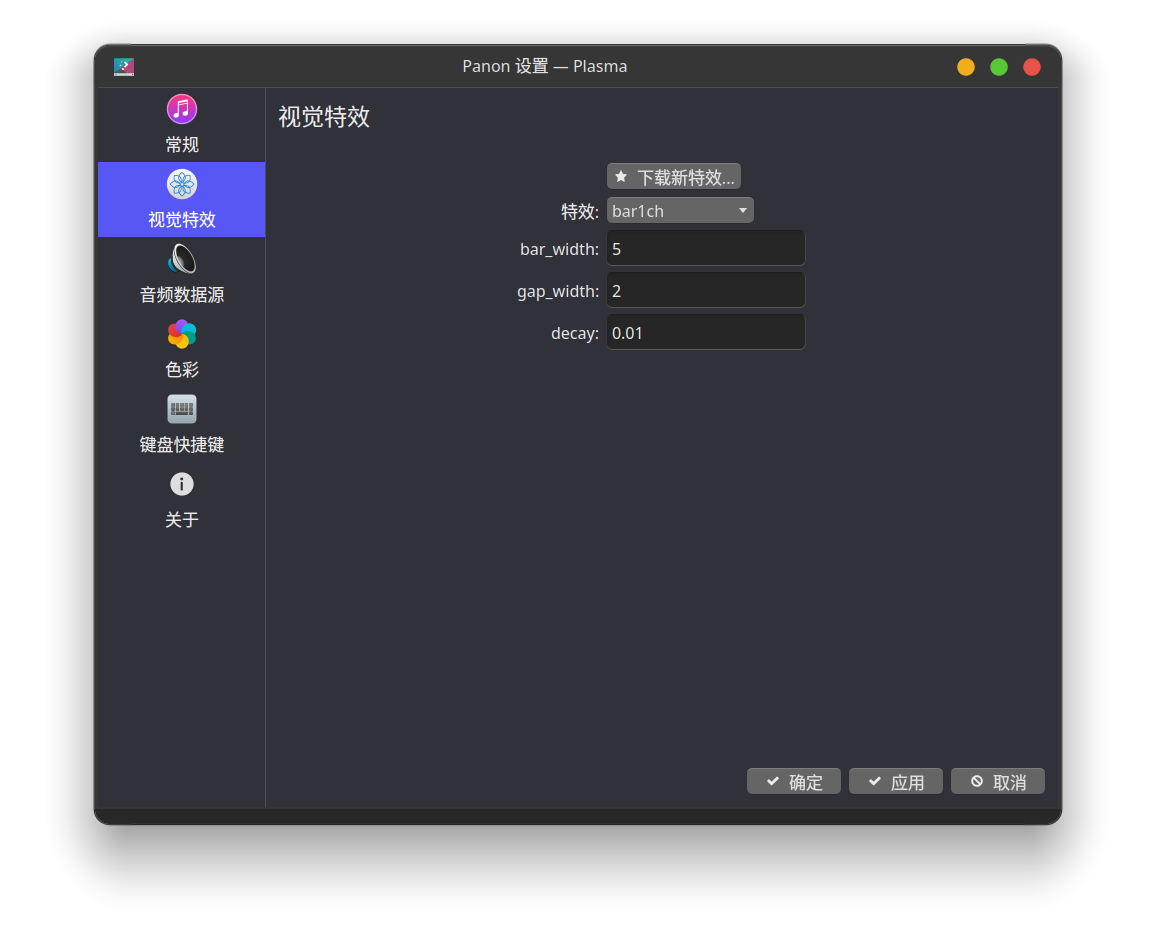This screenshot has height=931, width=1156.
Task: Click 下载新特效 star button
Action: [673, 177]
